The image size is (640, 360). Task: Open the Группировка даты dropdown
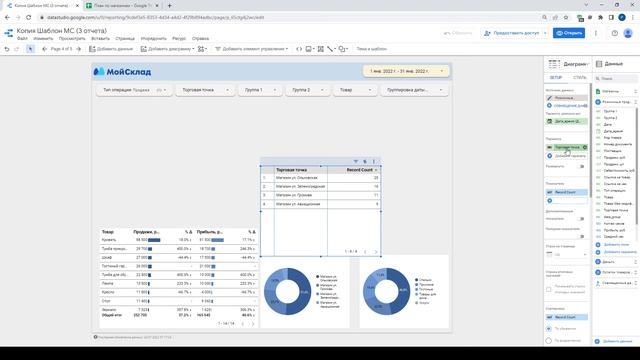pyautogui.click(x=414, y=90)
